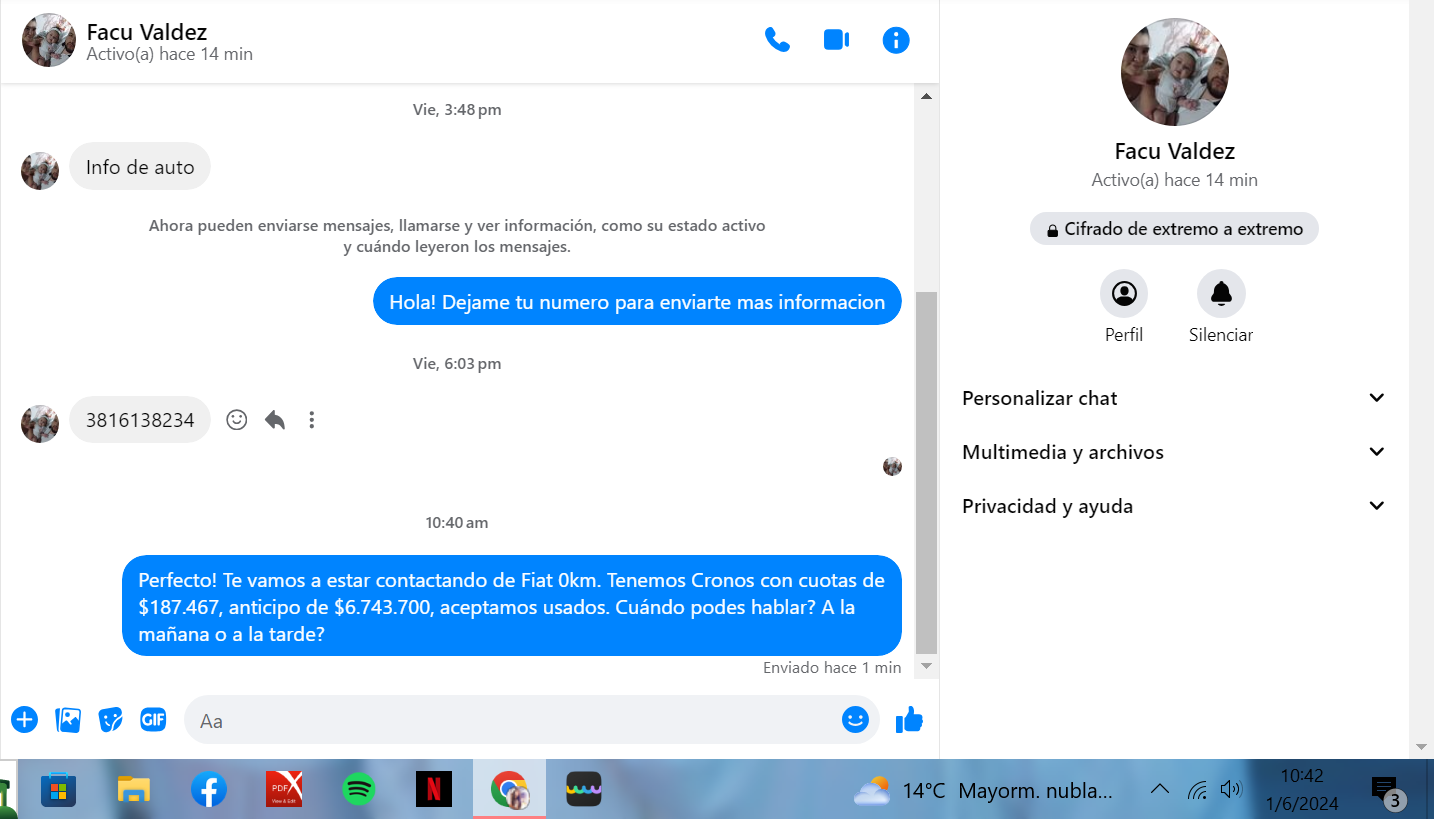1434x819 pixels.
Task: Click Activo(a) hace 14 min in side panel
Action: click(x=1175, y=180)
